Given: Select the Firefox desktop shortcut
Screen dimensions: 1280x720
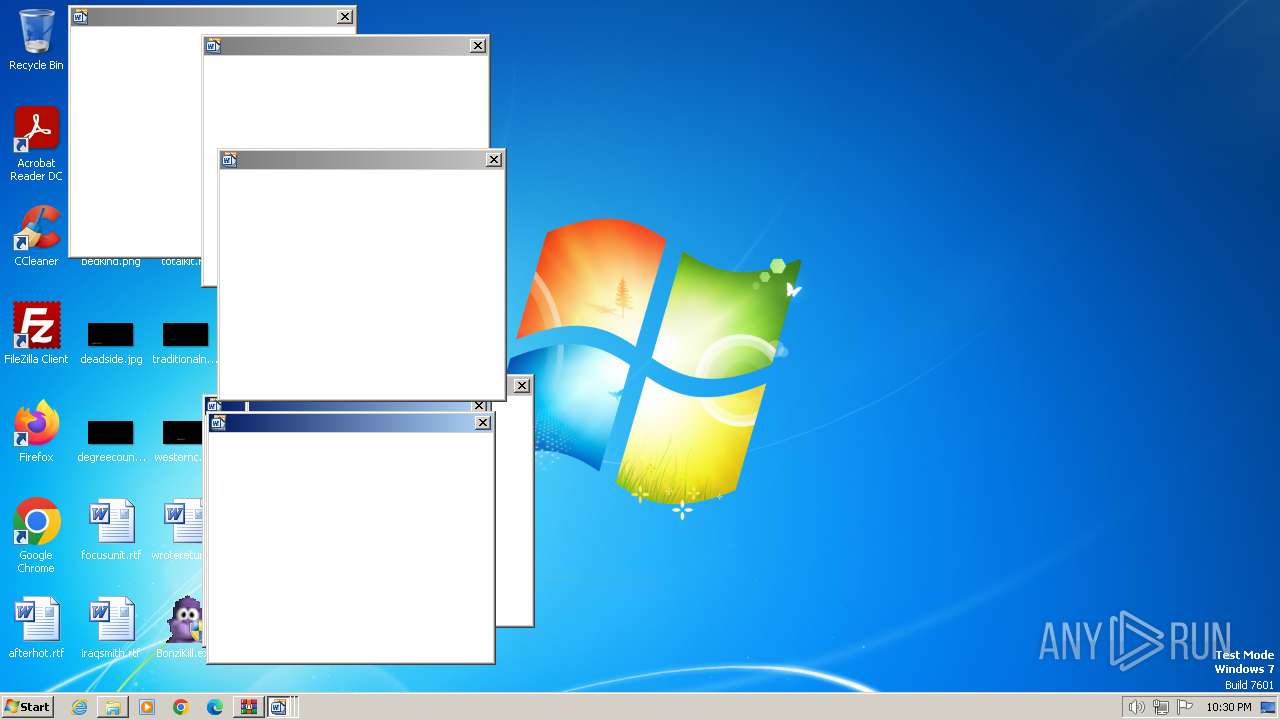Looking at the screenshot, I should pos(36,432).
